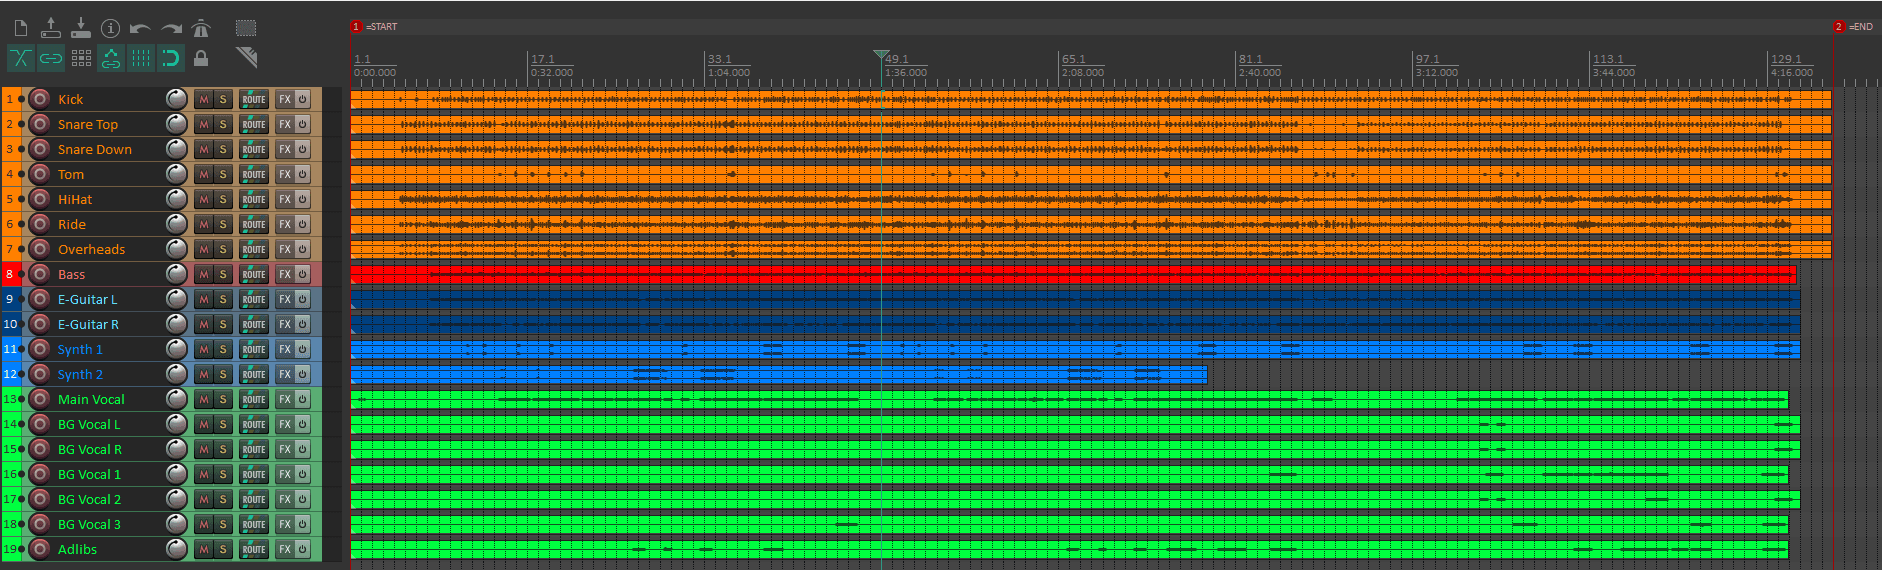The width and height of the screenshot is (1882, 570).
Task: Select the razor blade edit icon
Action: tap(246, 57)
